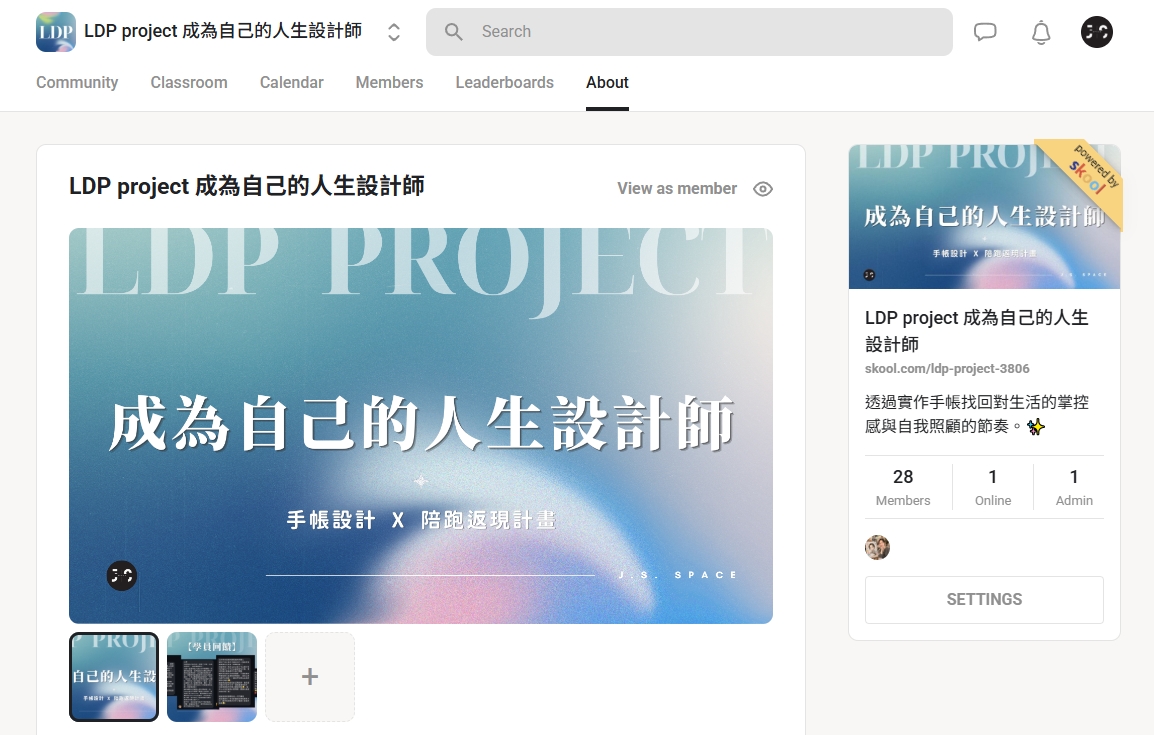Viewport: 1154px width, 735px height.
Task: Click the 1 Online count
Action: (x=993, y=487)
